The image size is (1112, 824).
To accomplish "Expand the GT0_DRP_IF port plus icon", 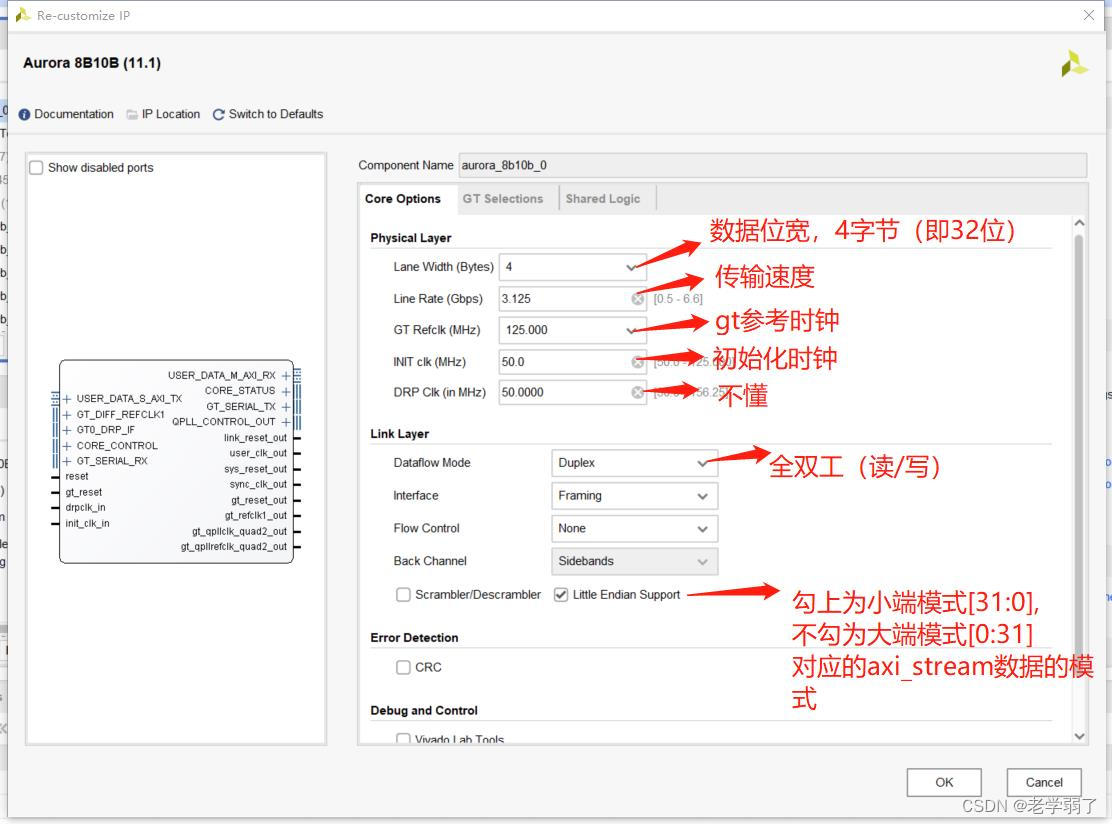I will [67, 430].
